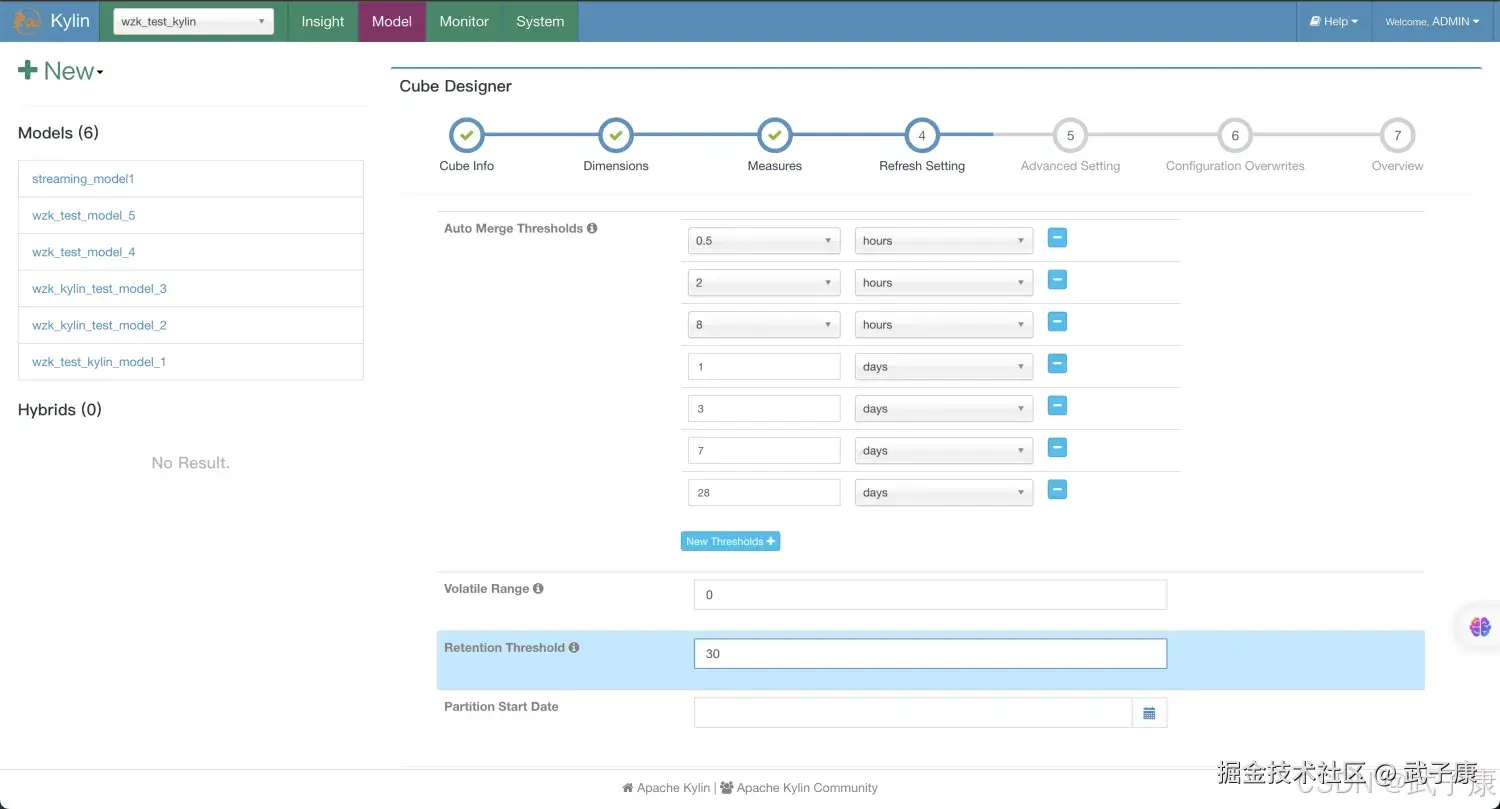The height and width of the screenshot is (809, 1500).
Task: Jump to step 7 Overview circle
Action: [1397, 136]
